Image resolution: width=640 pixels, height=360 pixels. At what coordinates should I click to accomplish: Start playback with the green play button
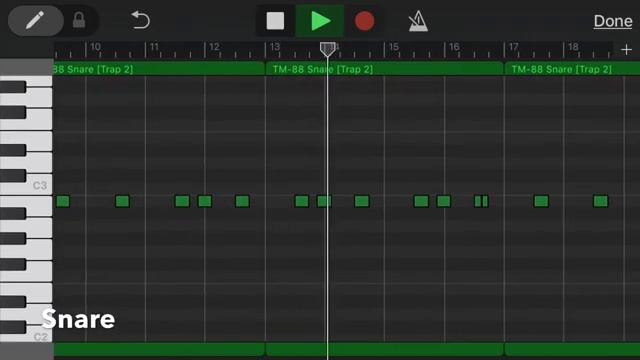pyautogui.click(x=320, y=21)
